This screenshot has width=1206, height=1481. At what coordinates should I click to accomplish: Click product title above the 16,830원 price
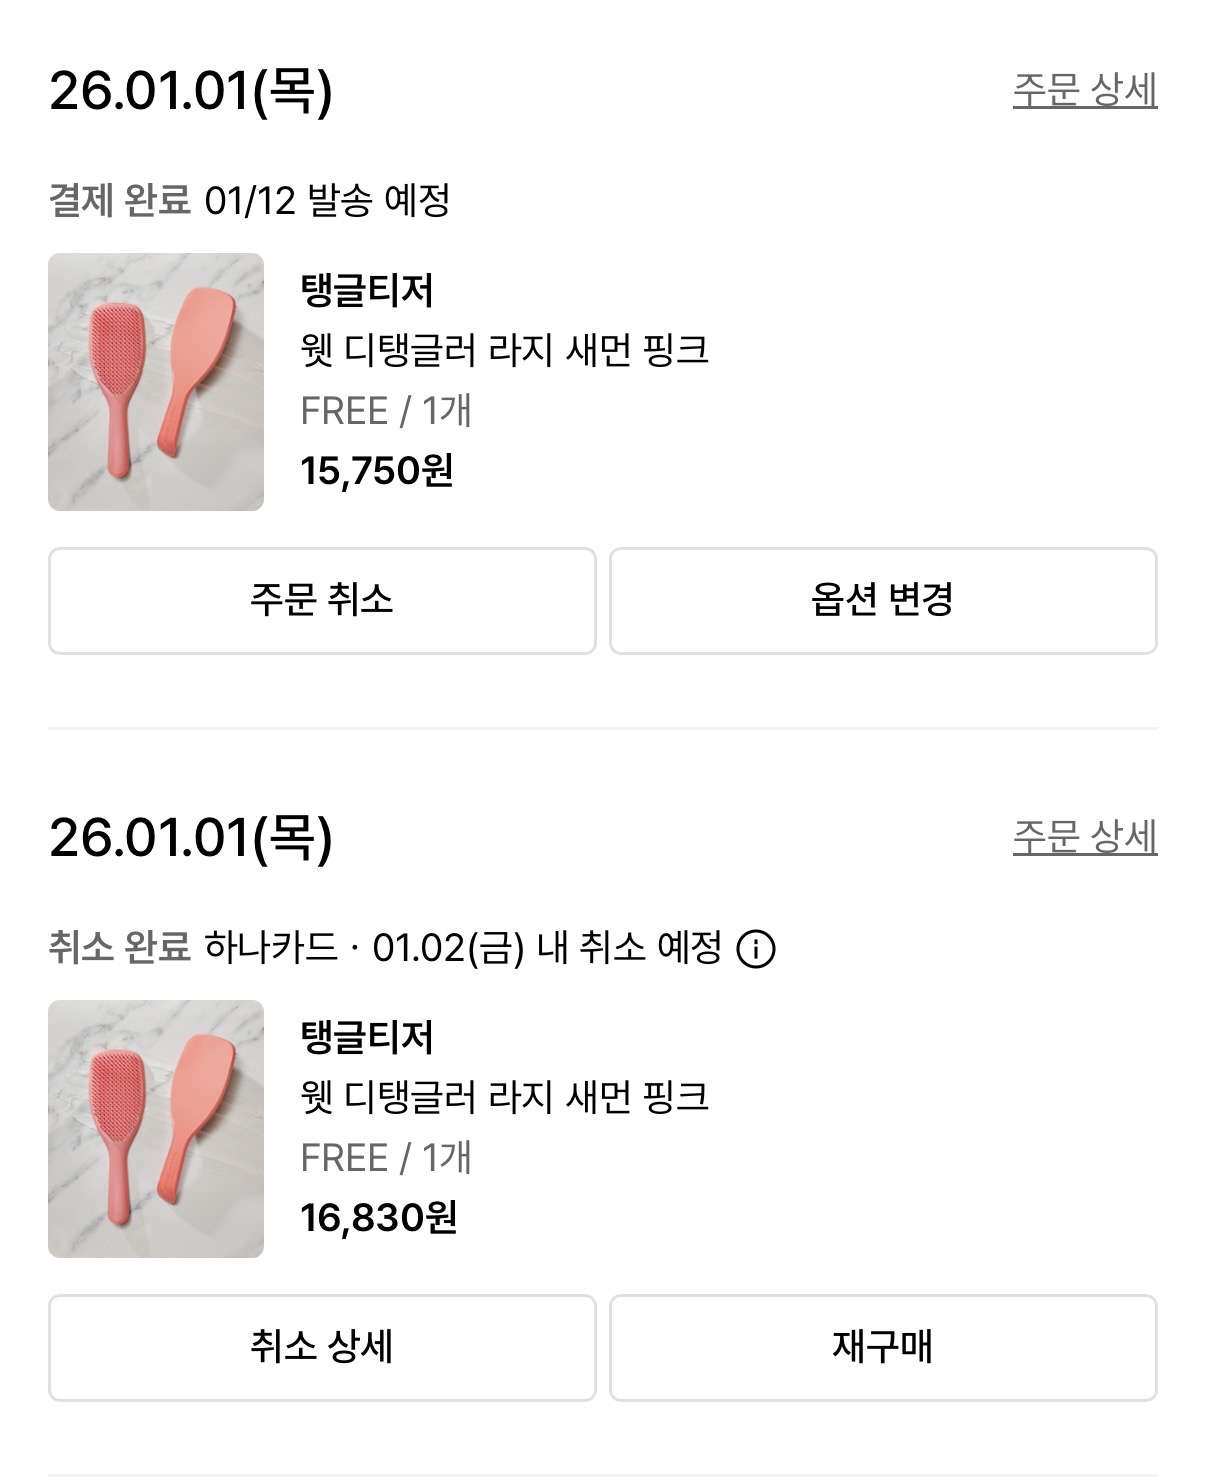click(504, 1097)
